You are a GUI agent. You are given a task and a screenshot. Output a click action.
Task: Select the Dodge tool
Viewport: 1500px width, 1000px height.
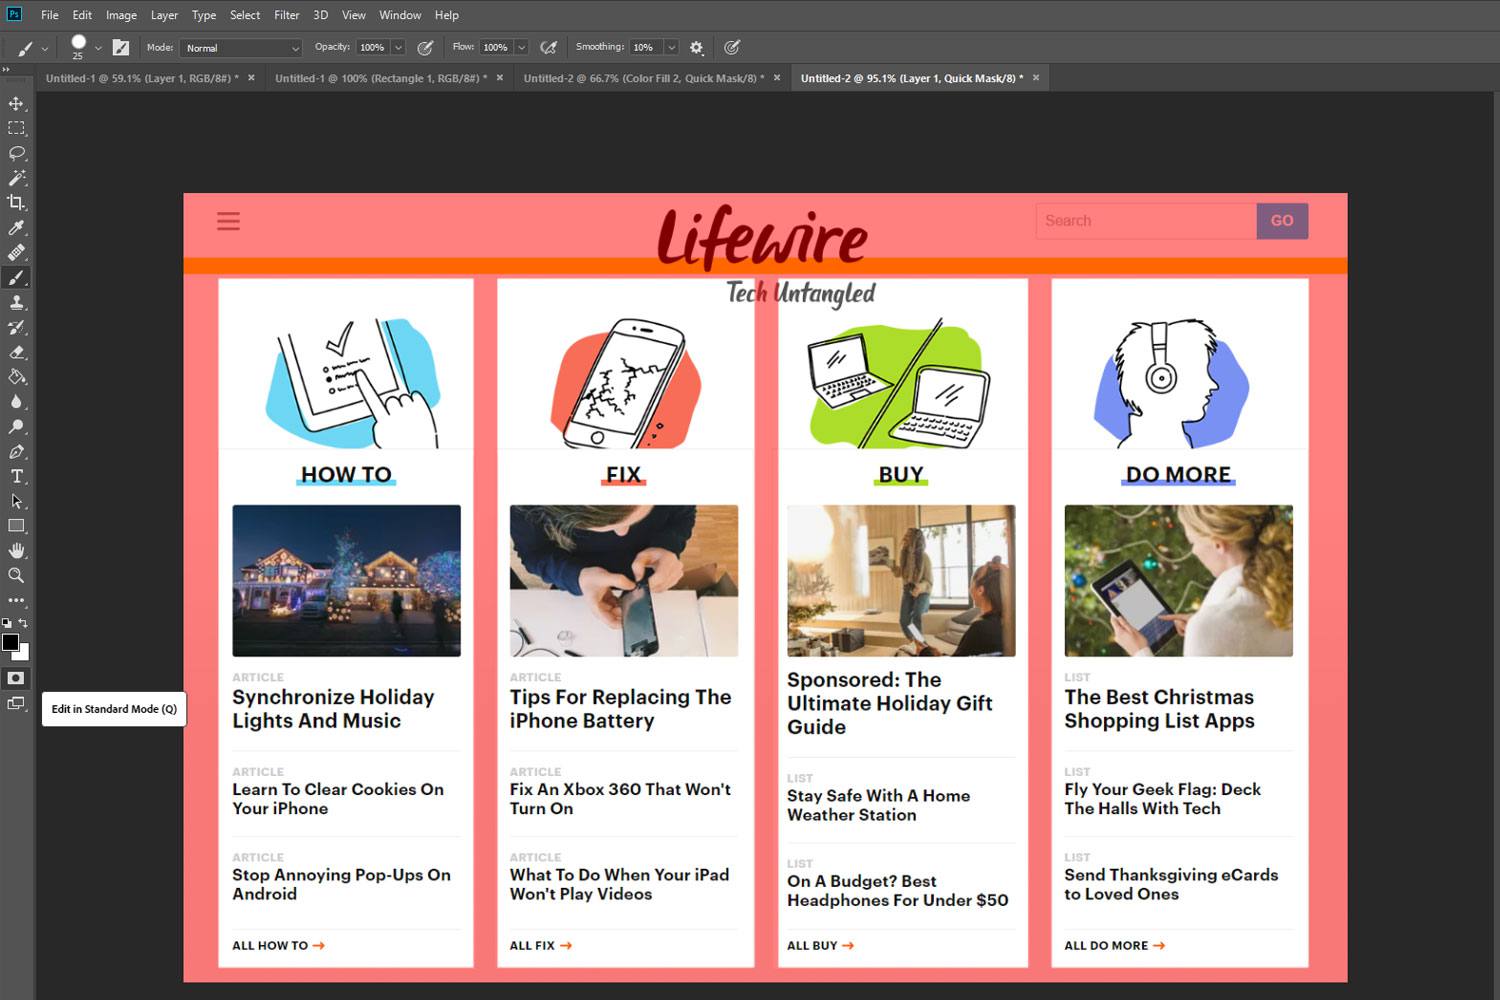[x=16, y=427]
